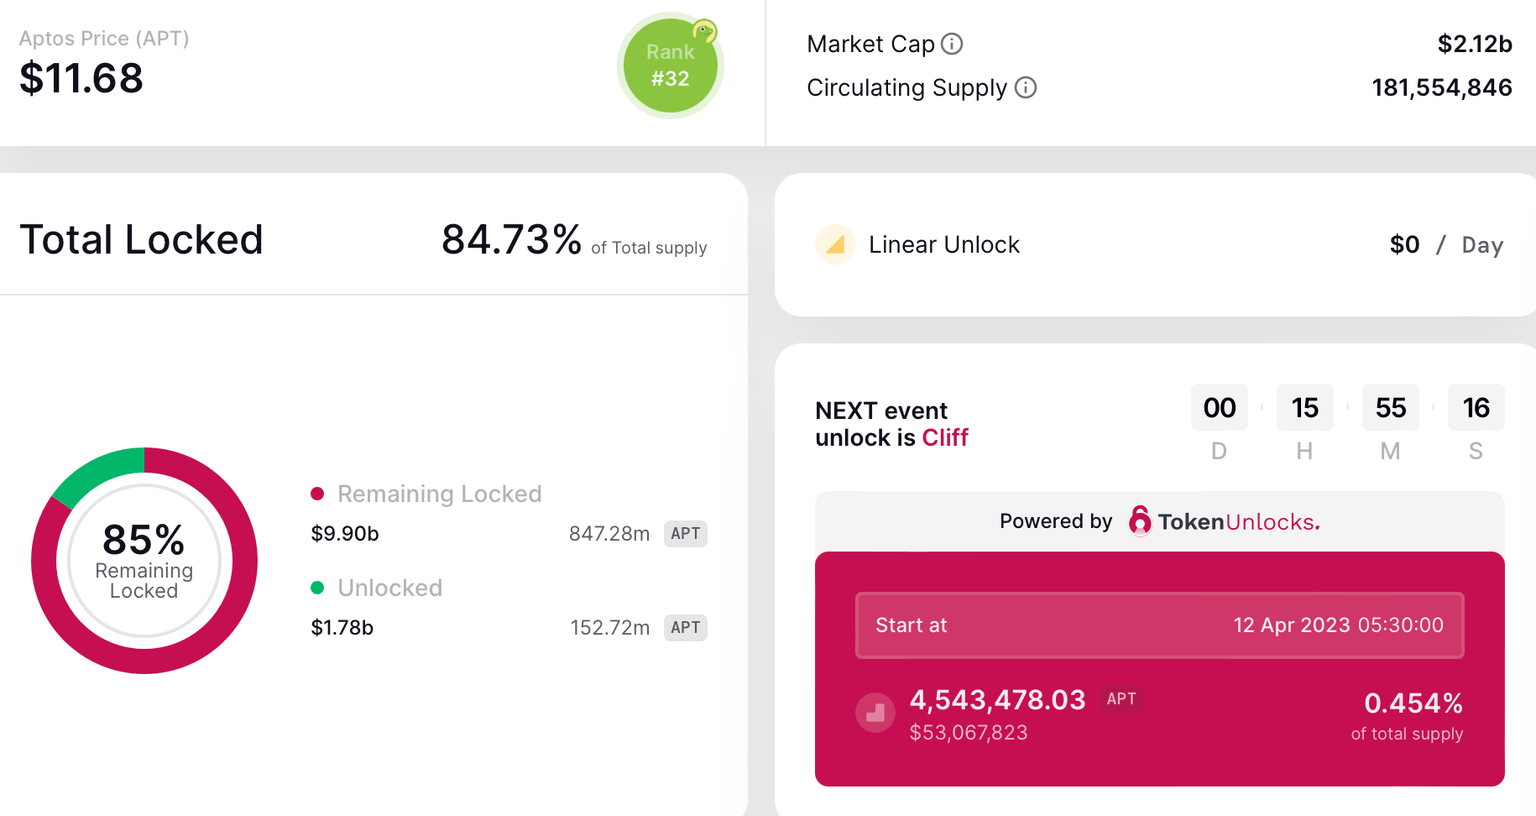Click the APT tag next to 4,543,478.03
The height and width of the screenshot is (816, 1536).
click(x=1121, y=700)
